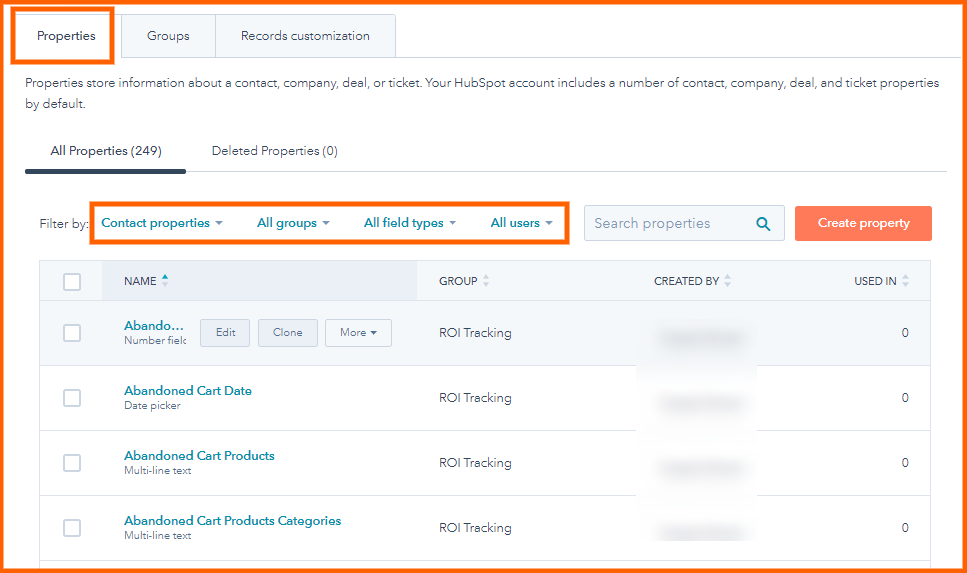This screenshot has height=573, width=967.
Task: Sort by the NAME column arrow
Action: click(x=165, y=281)
